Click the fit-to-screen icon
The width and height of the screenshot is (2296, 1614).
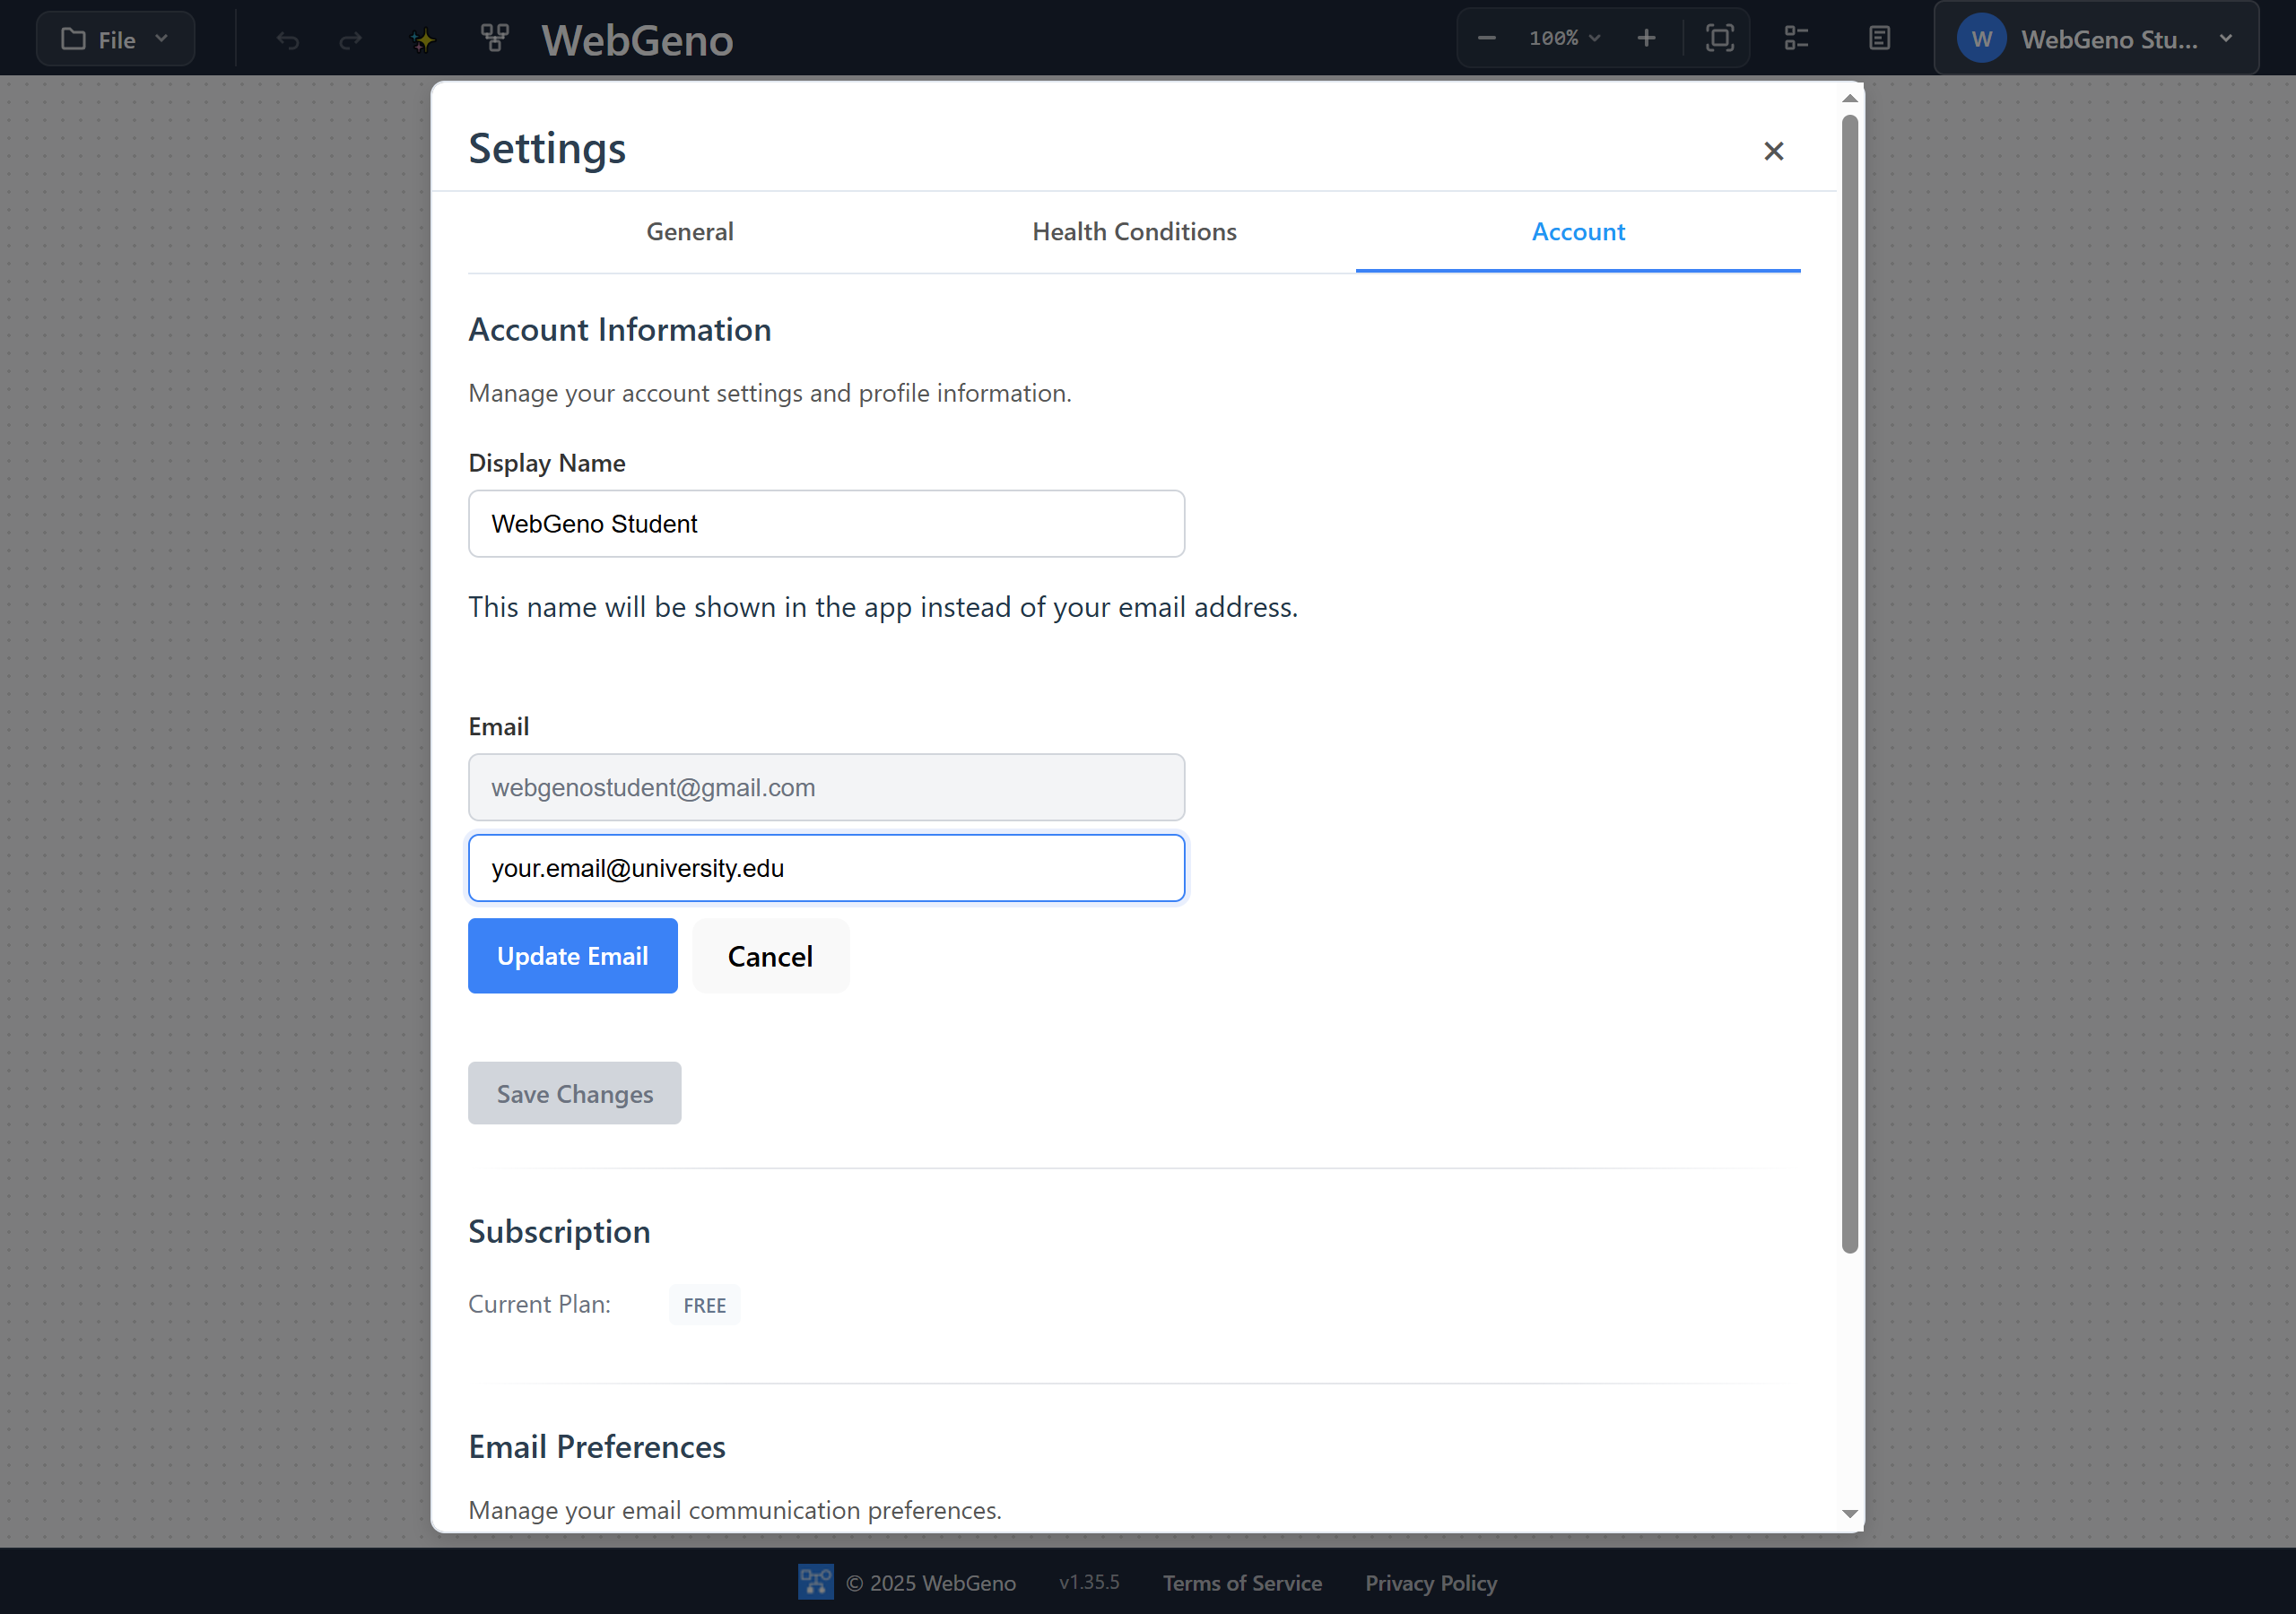pos(1719,38)
